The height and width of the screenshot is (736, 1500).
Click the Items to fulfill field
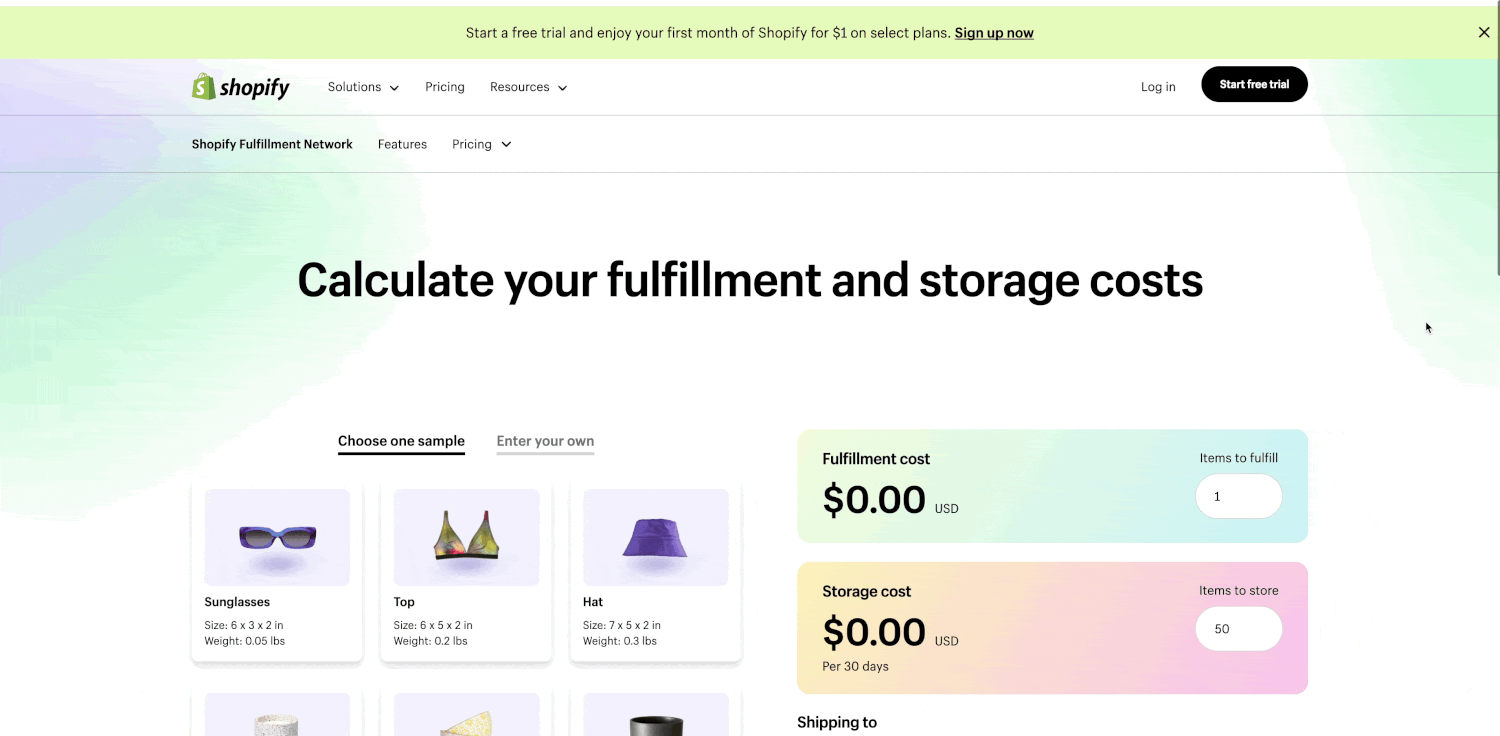click(x=1239, y=496)
